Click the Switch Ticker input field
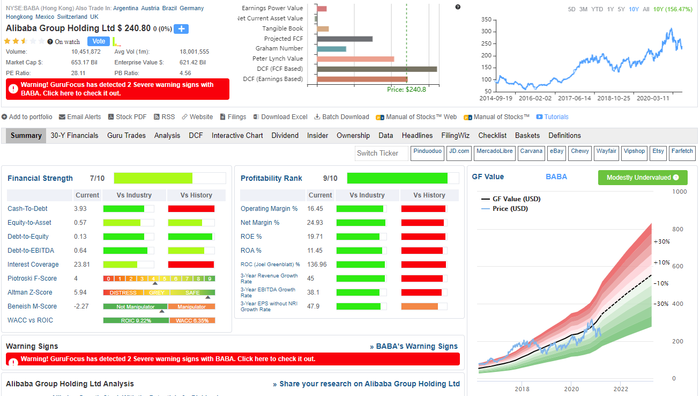700x396 pixels. point(382,153)
